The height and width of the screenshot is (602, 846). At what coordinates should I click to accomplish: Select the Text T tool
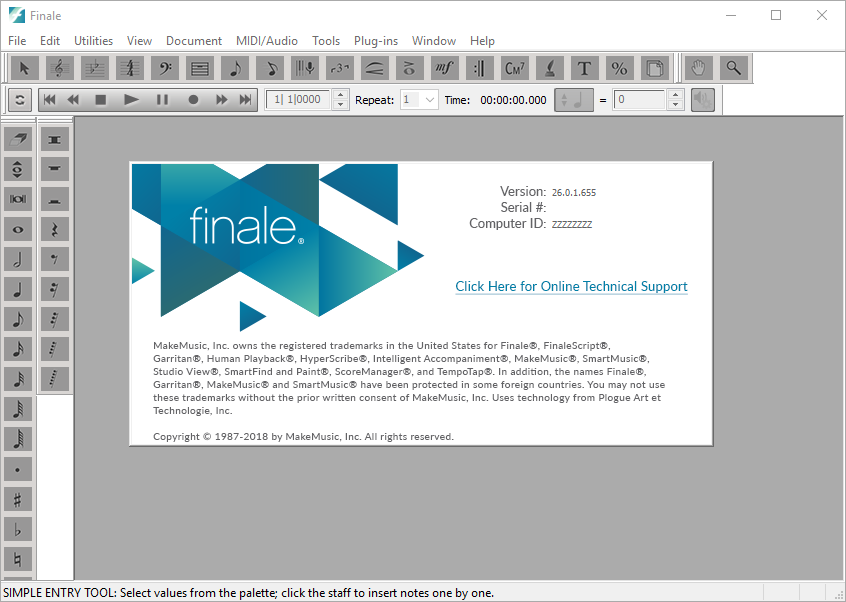coord(584,68)
